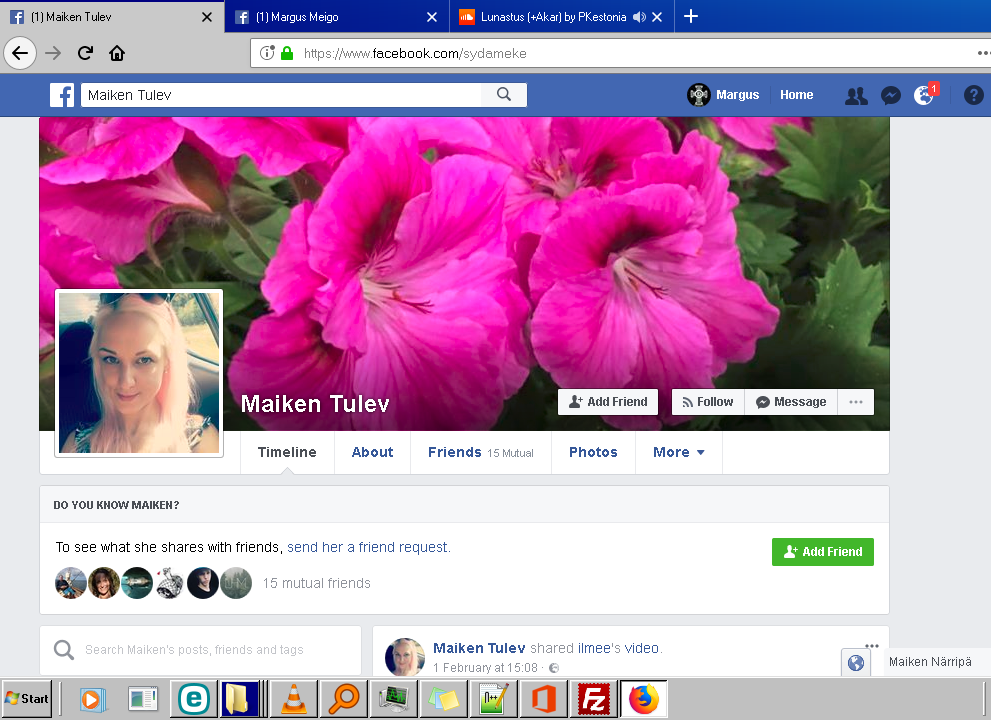Open sticky notes icon in taskbar
991x720 pixels.
[x=443, y=699]
